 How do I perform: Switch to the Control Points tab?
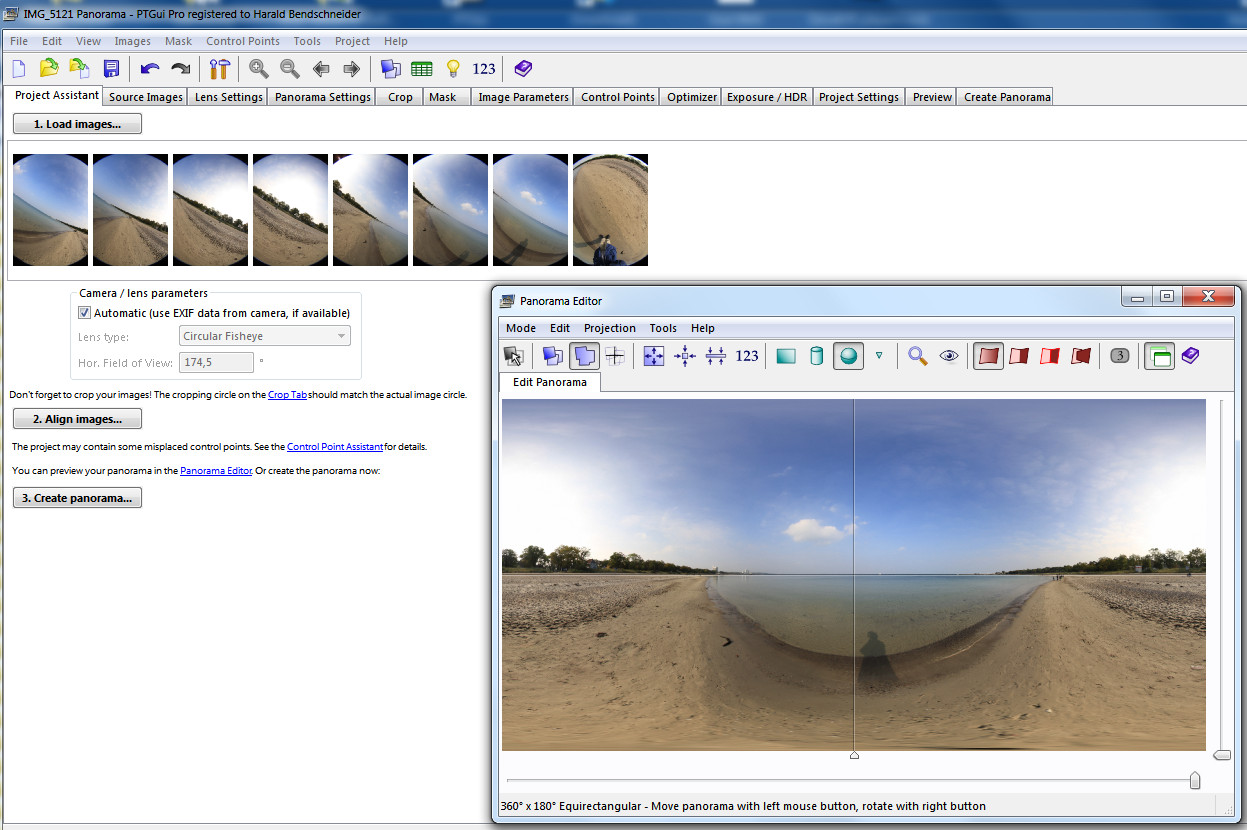coord(617,97)
